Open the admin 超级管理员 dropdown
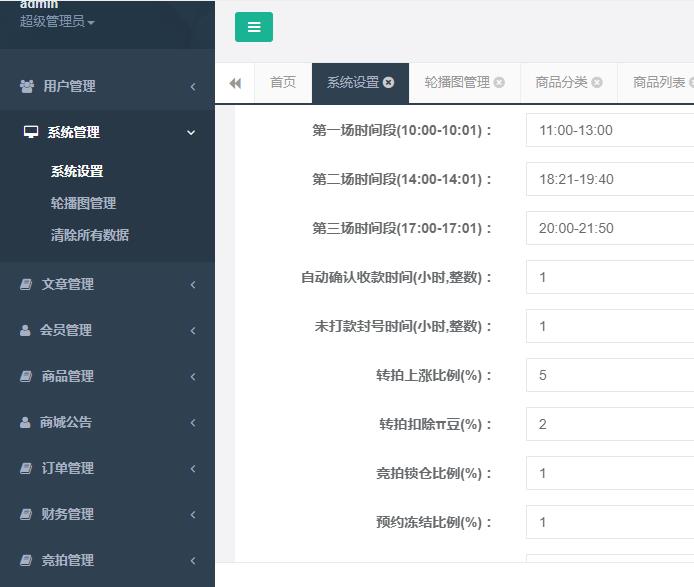 pyautogui.click(x=57, y=22)
